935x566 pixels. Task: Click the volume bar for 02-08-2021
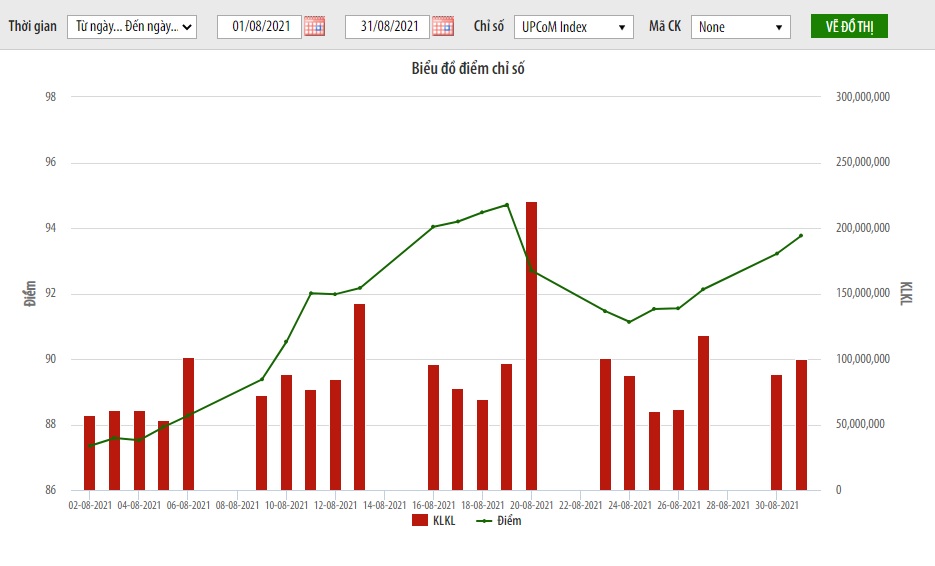point(89,453)
